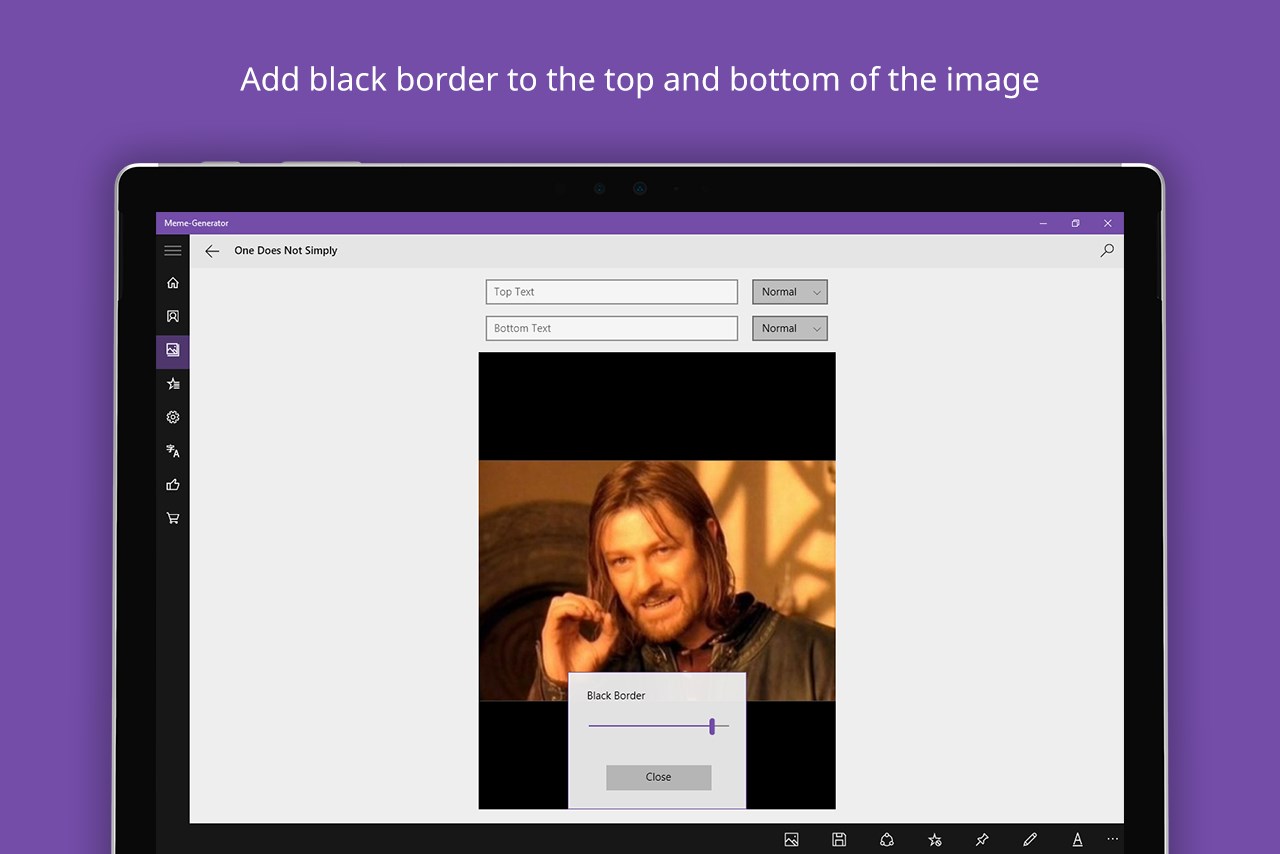Image resolution: width=1280 pixels, height=854 pixels.
Task: Open the favorites star in the sidebar
Action: click(x=172, y=384)
